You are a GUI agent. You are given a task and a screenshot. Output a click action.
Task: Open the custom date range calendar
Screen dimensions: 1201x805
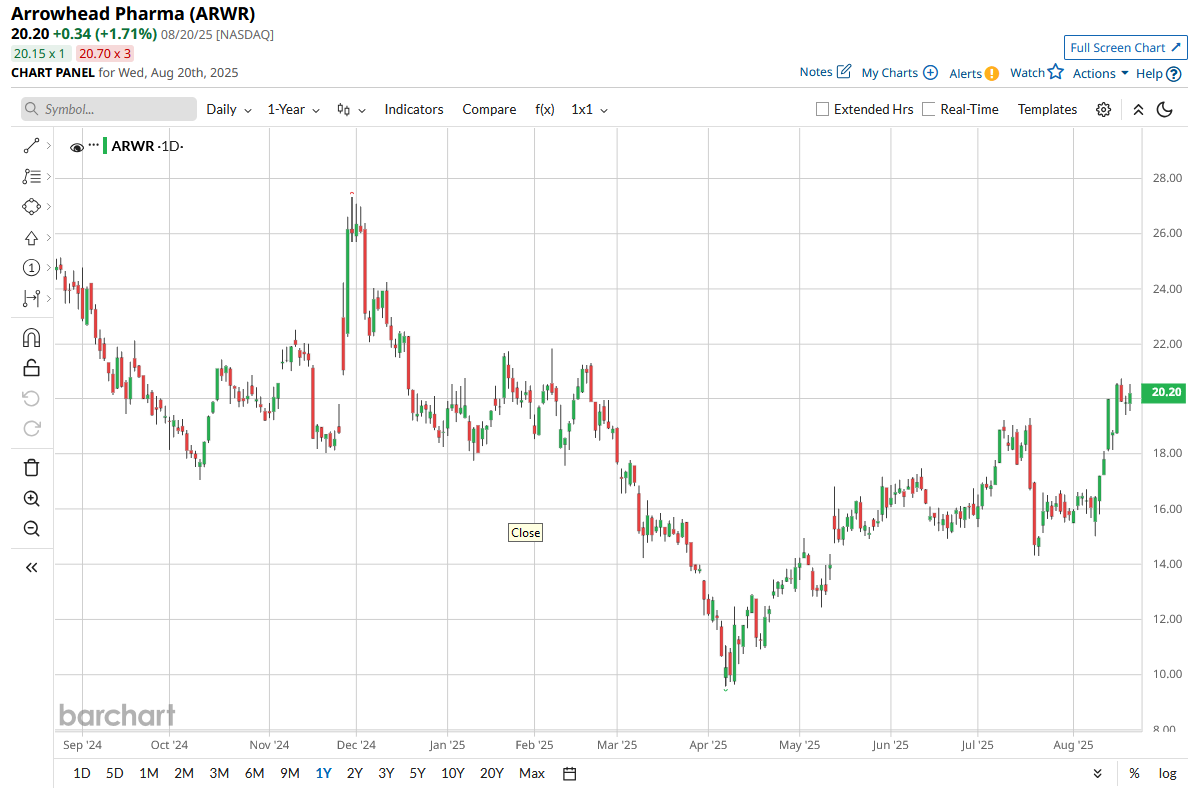(570, 773)
